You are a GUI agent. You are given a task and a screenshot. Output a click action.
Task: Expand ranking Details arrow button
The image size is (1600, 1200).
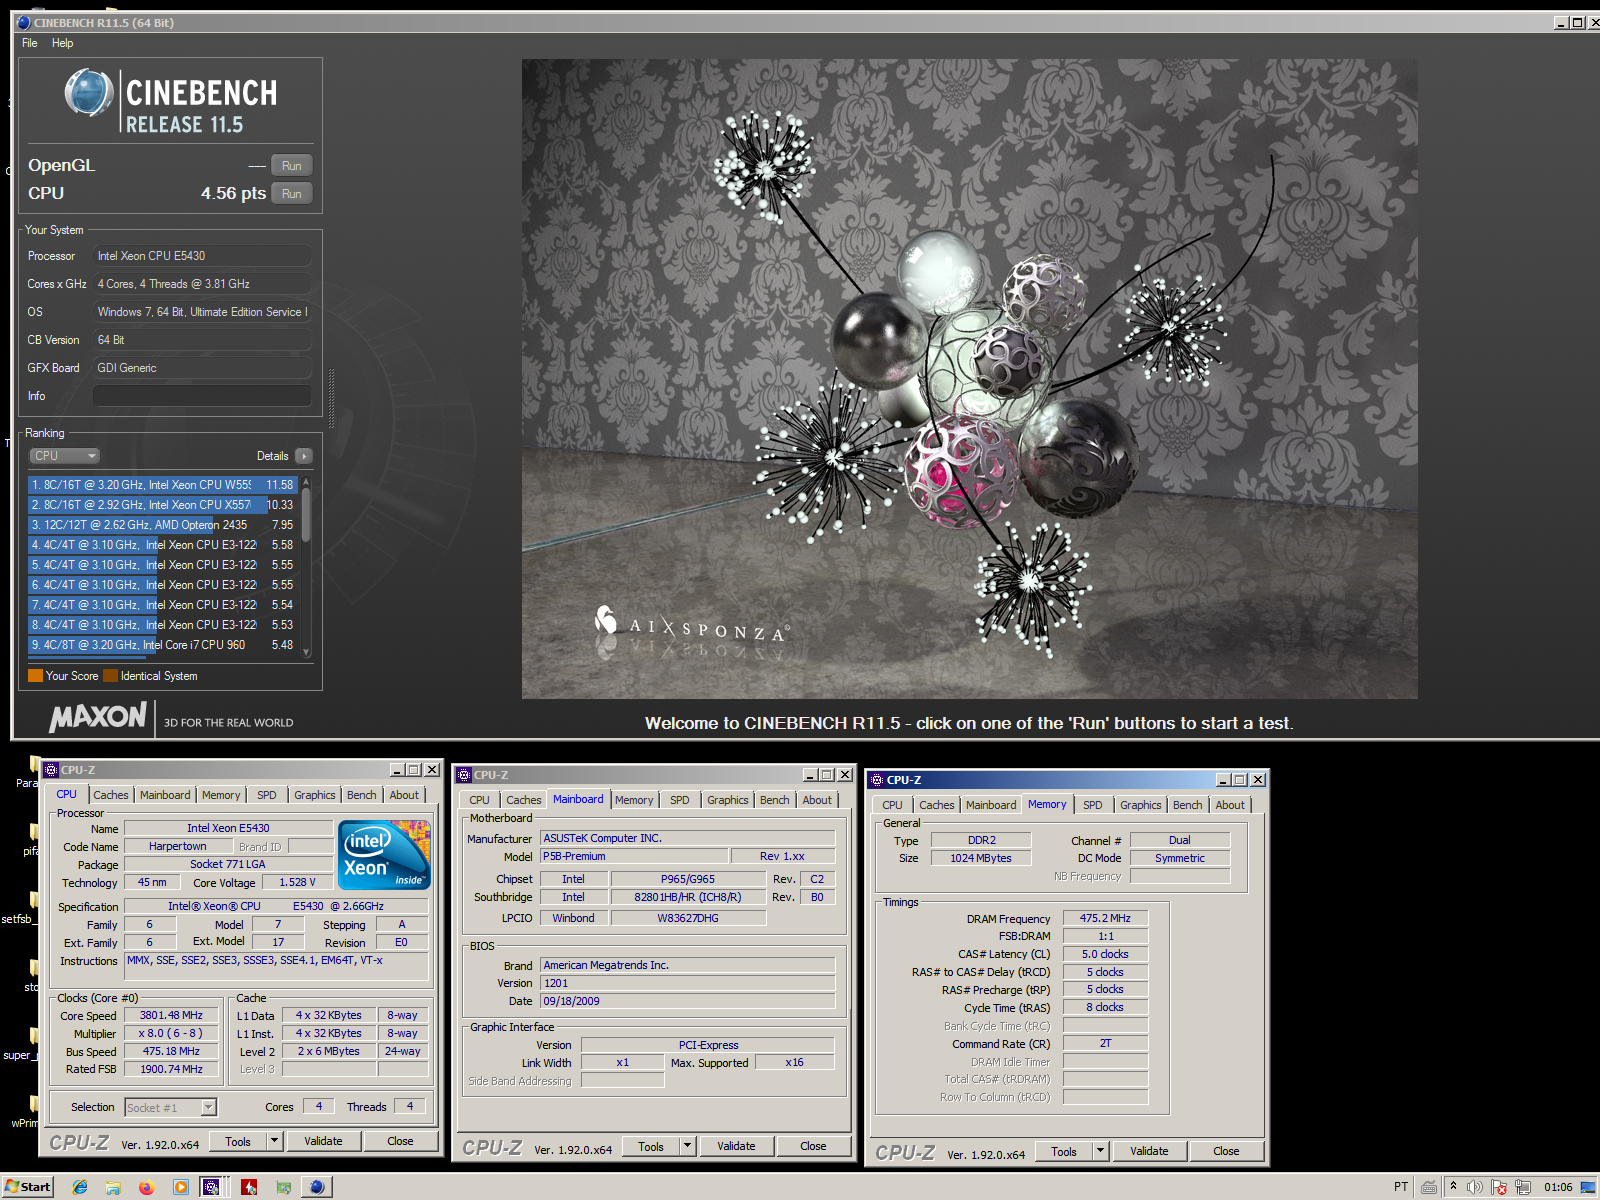tap(304, 456)
